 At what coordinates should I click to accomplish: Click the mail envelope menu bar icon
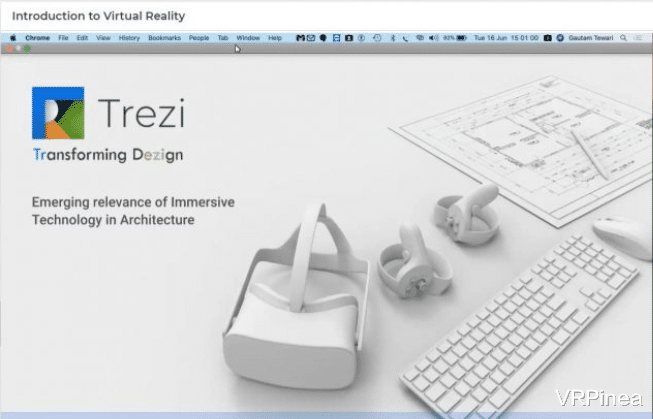click(311, 38)
